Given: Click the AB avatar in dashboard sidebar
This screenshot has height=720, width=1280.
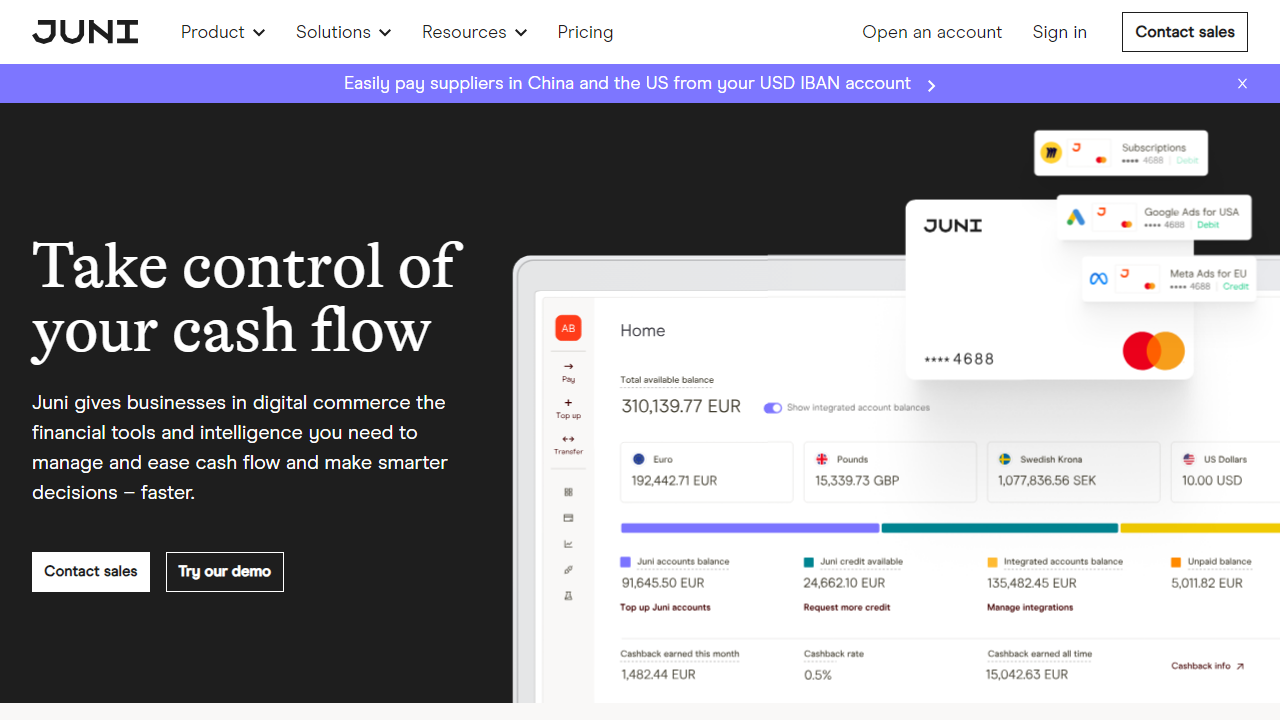Looking at the screenshot, I should point(568,328).
